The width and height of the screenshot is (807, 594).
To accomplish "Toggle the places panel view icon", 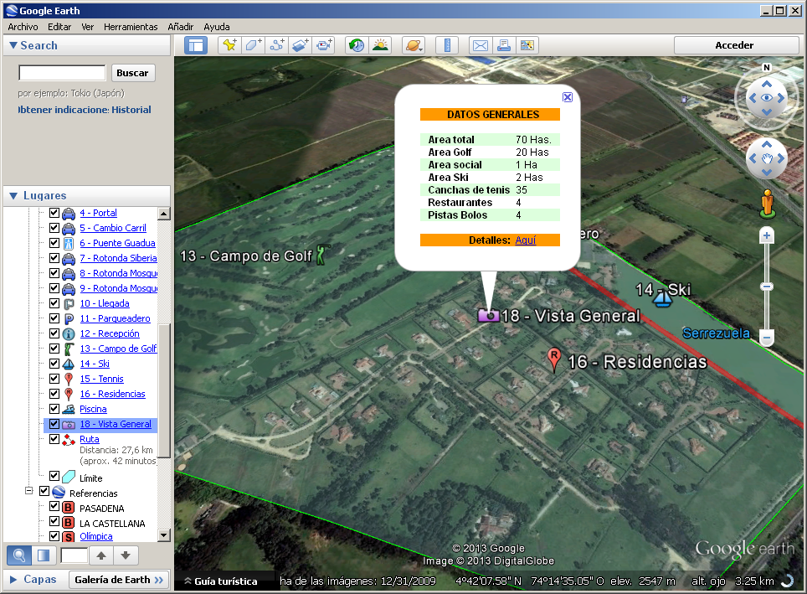I will (44, 555).
